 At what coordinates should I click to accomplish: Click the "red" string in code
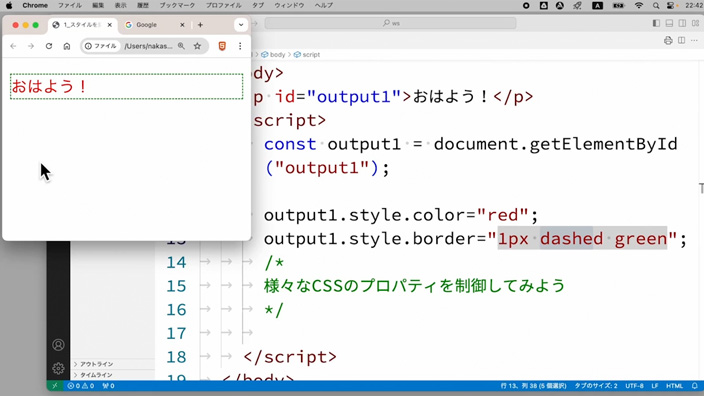pyautogui.click(x=502, y=215)
